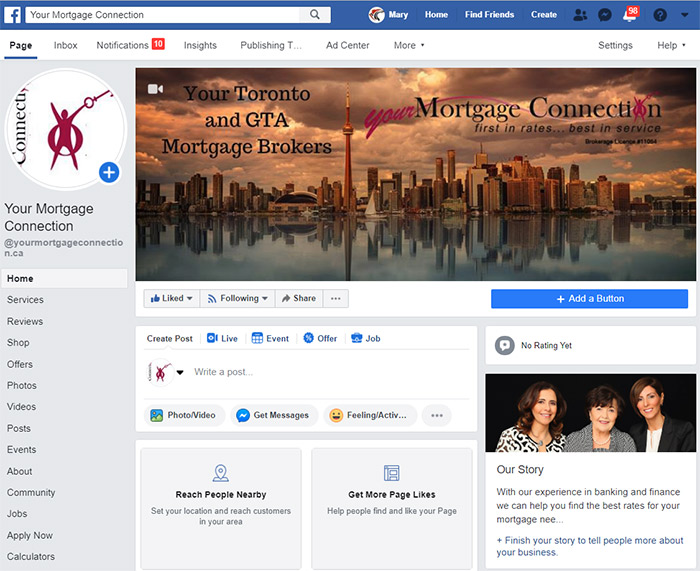Open Apply Now in left sidebar

[x=29, y=535]
